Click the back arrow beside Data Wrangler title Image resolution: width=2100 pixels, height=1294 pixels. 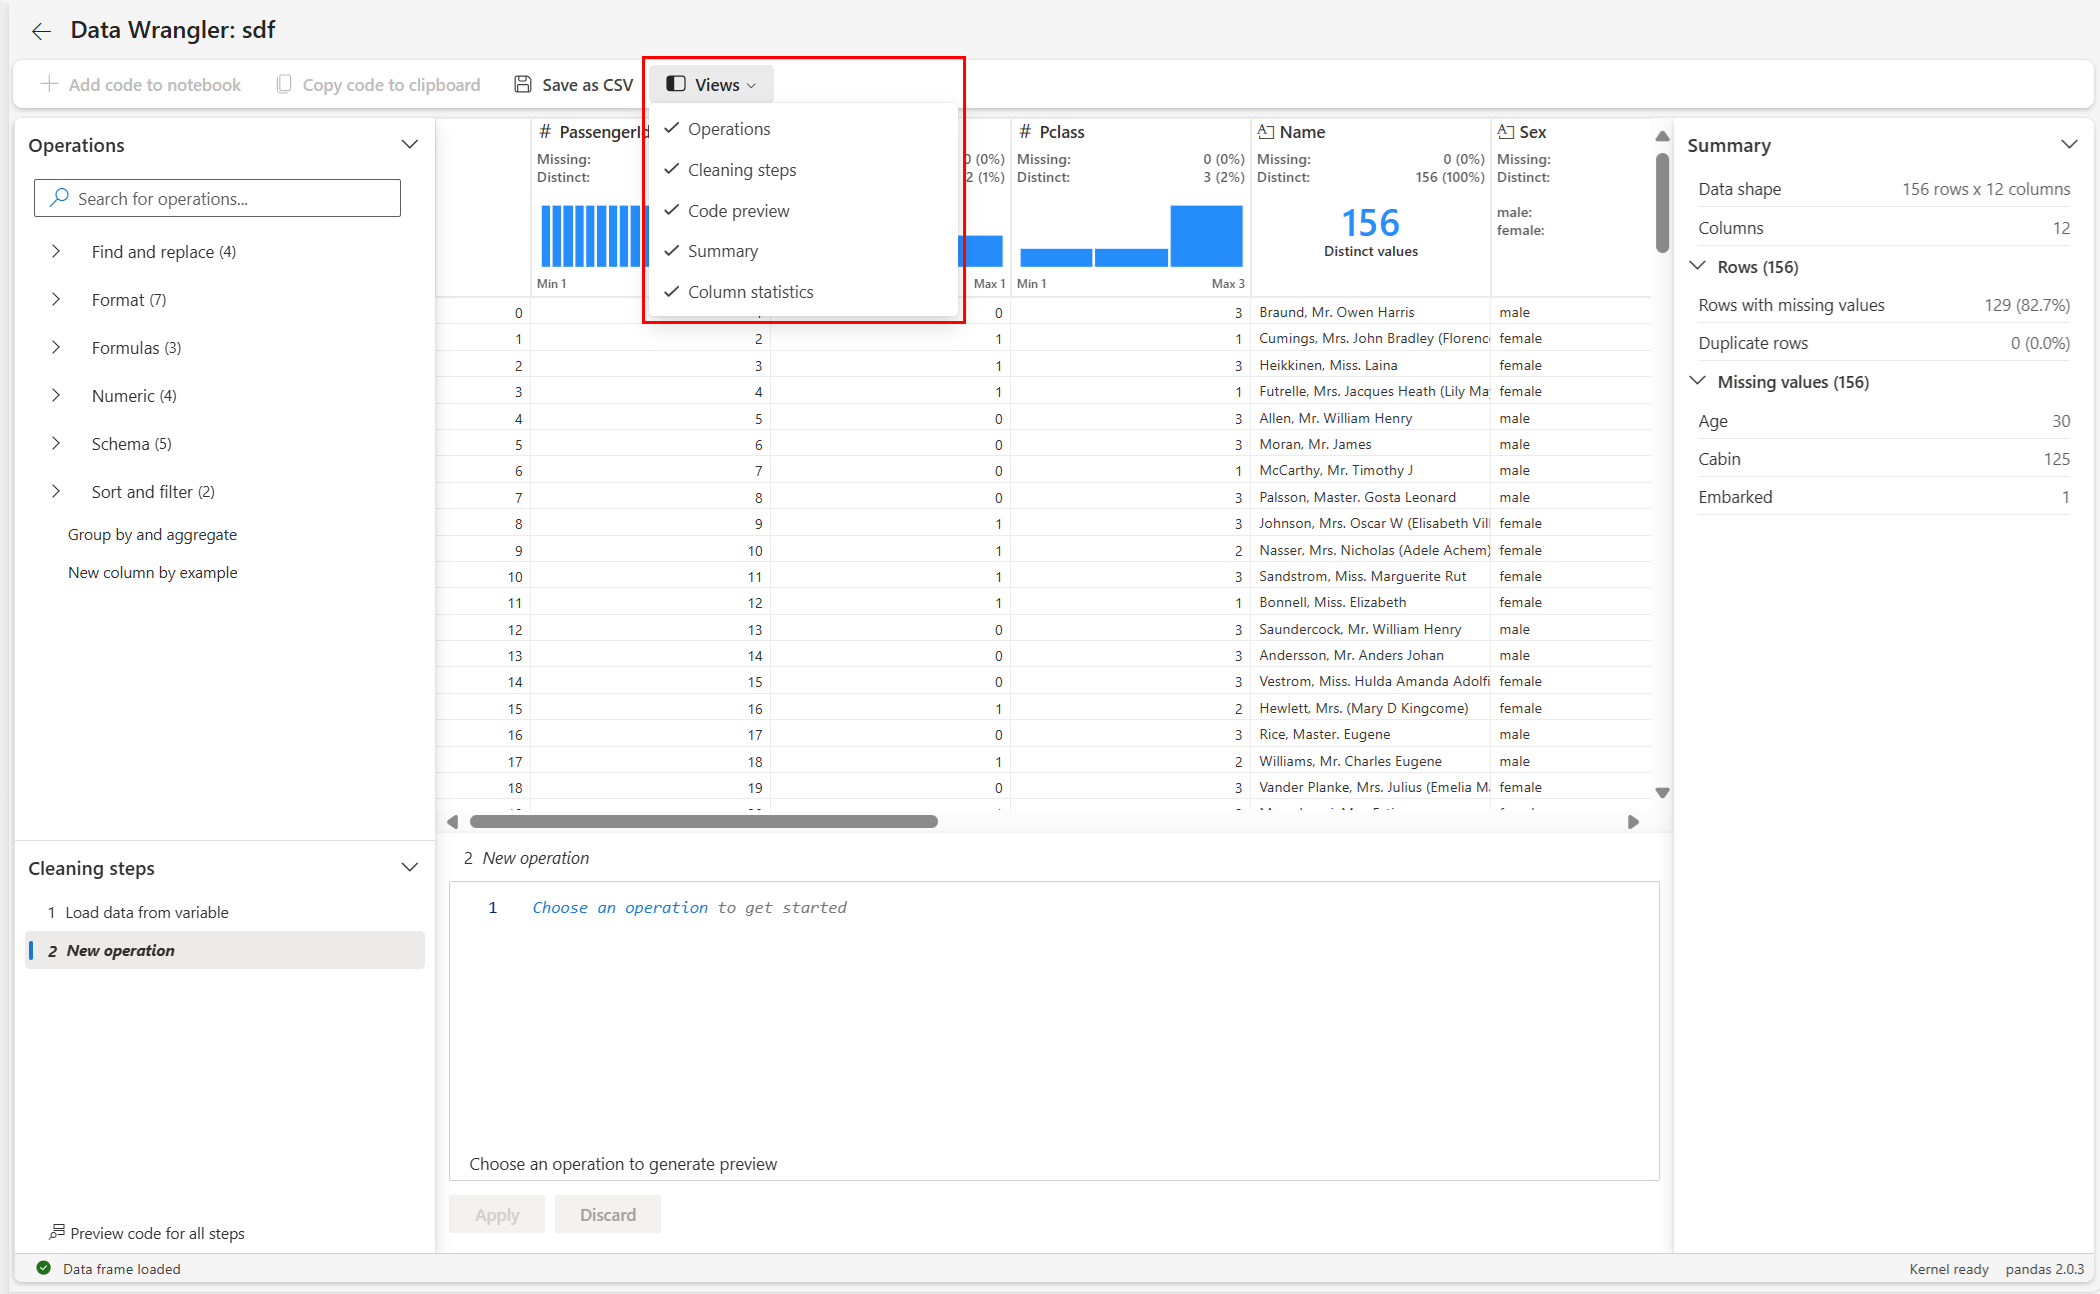41,32
